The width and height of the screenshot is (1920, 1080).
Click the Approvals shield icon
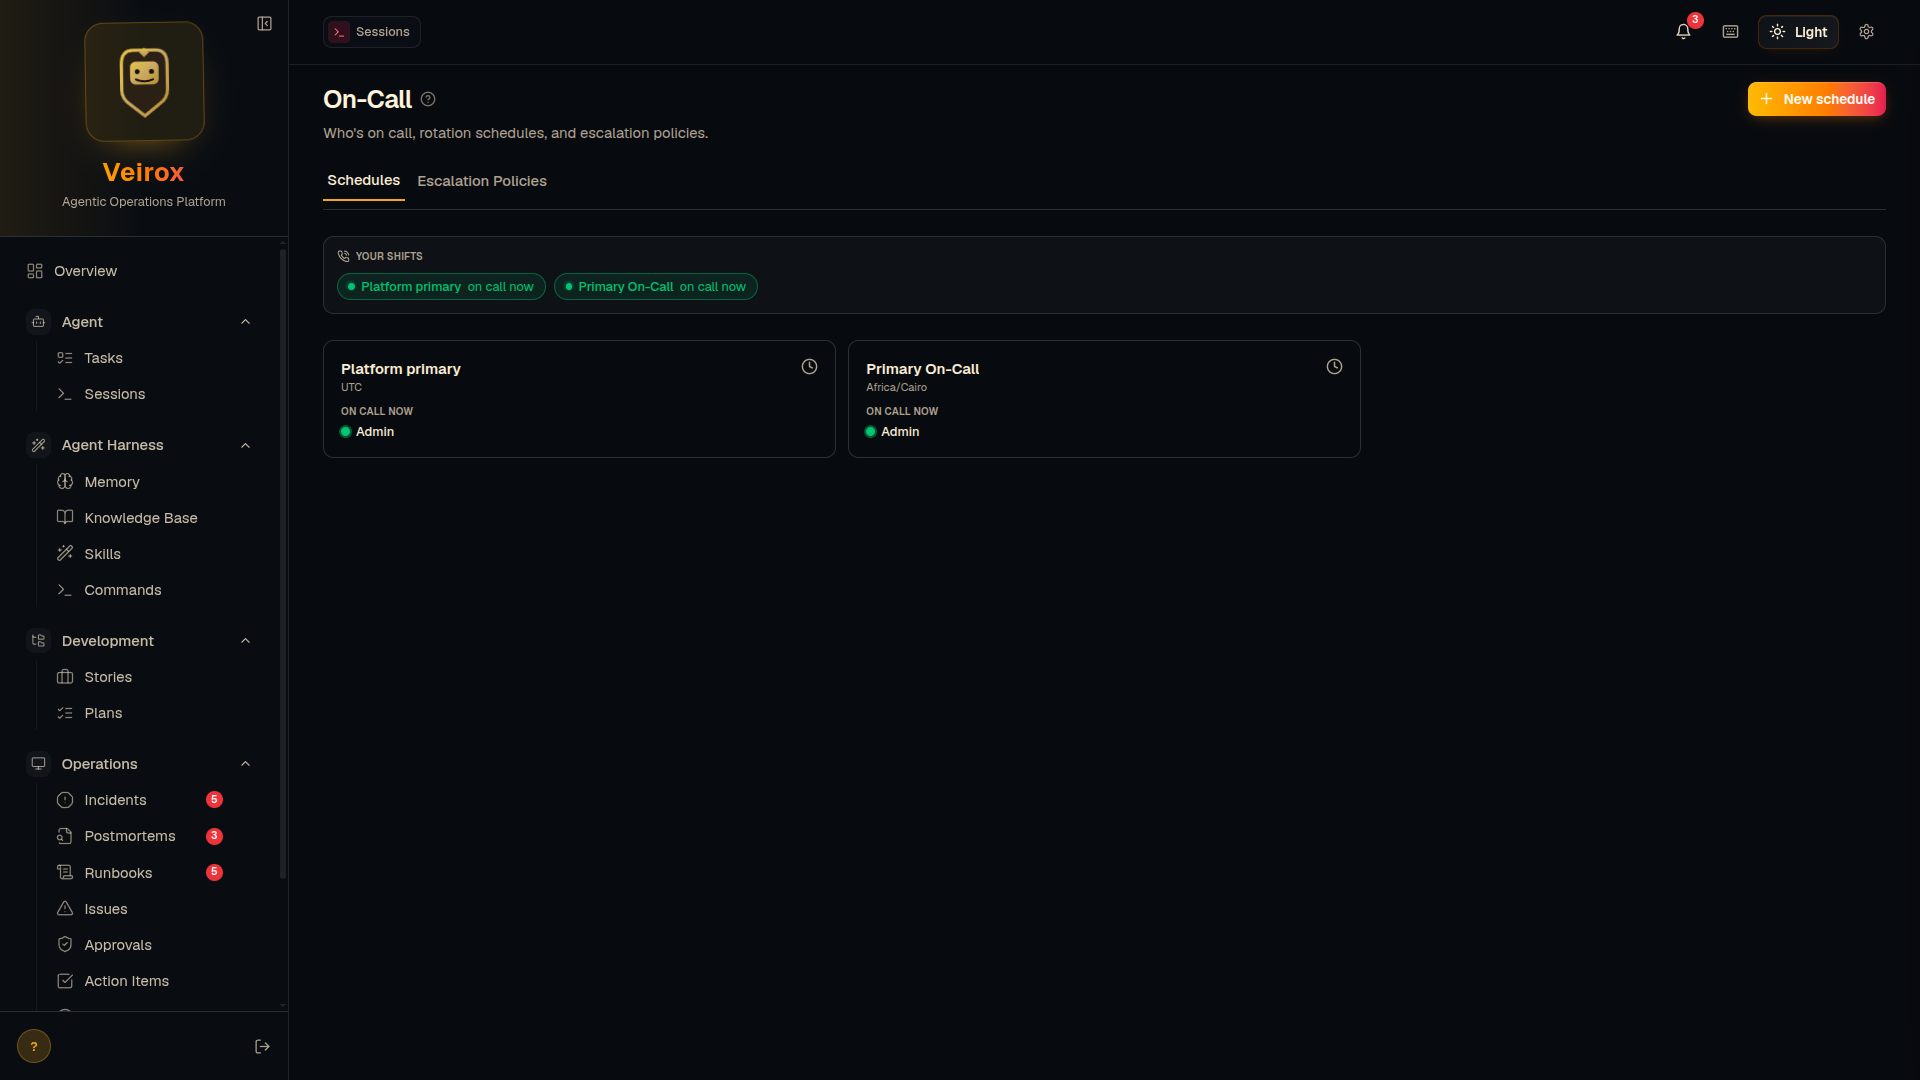click(65, 944)
